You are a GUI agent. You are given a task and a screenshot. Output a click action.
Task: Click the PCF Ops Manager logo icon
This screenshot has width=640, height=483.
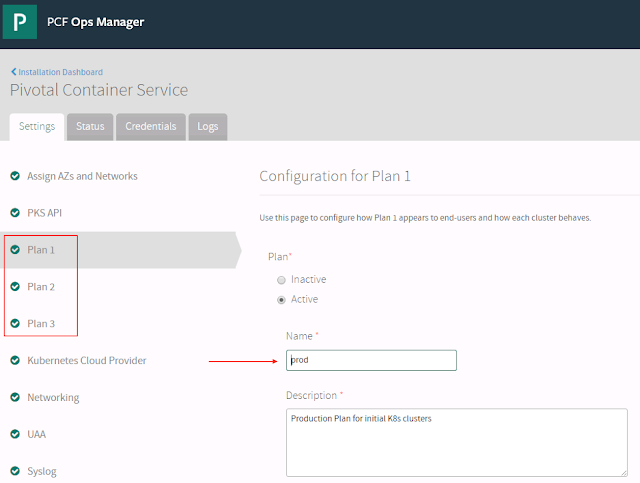(x=19, y=22)
